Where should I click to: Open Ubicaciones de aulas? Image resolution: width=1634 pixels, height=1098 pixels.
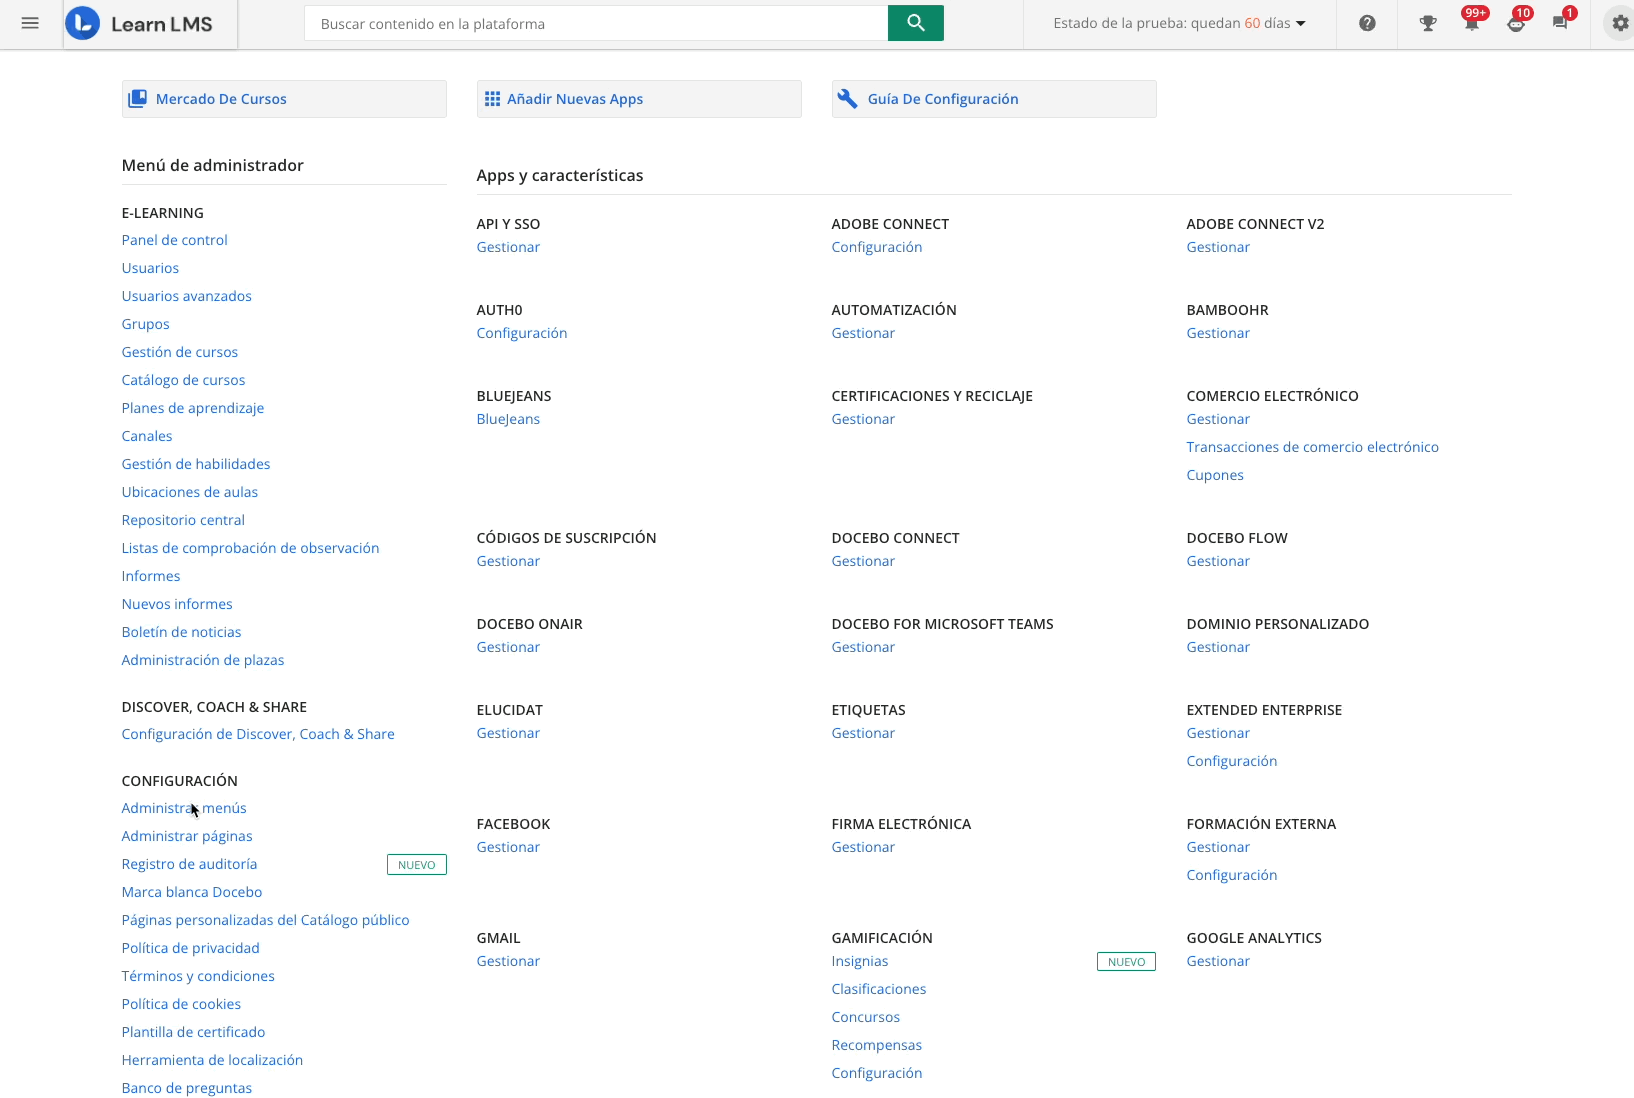coord(189,492)
